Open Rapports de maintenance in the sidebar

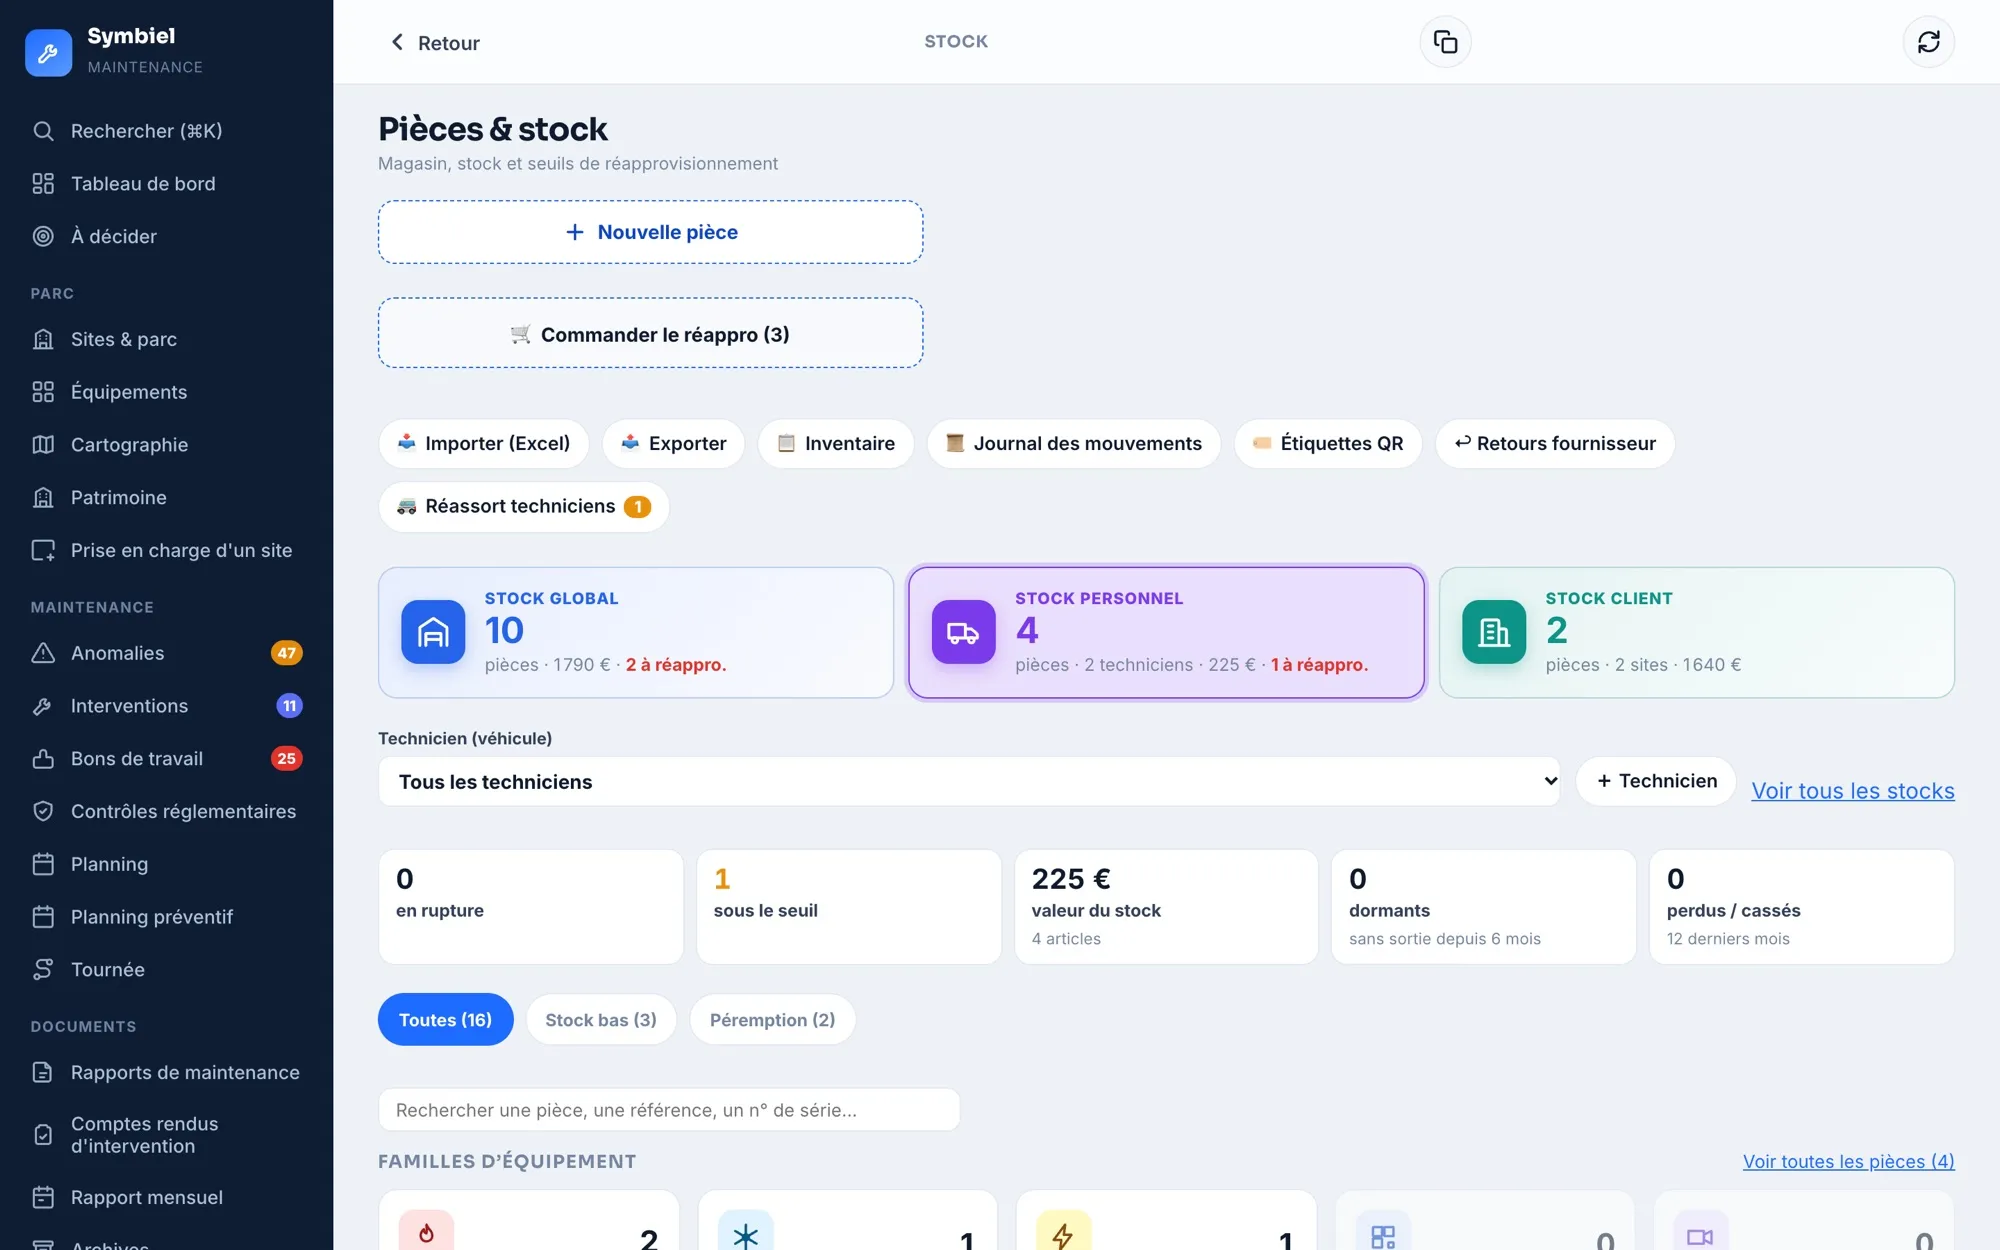pos(166,1073)
